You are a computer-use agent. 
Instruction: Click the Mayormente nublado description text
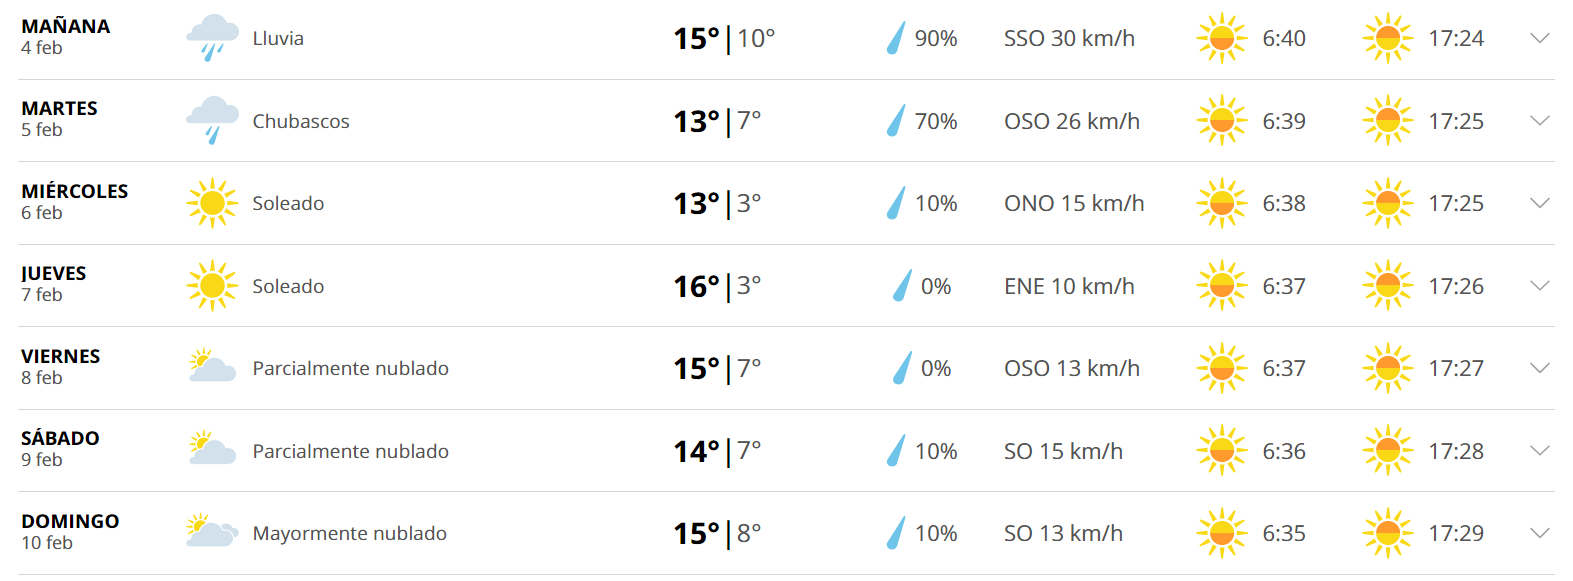pos(350,533)
